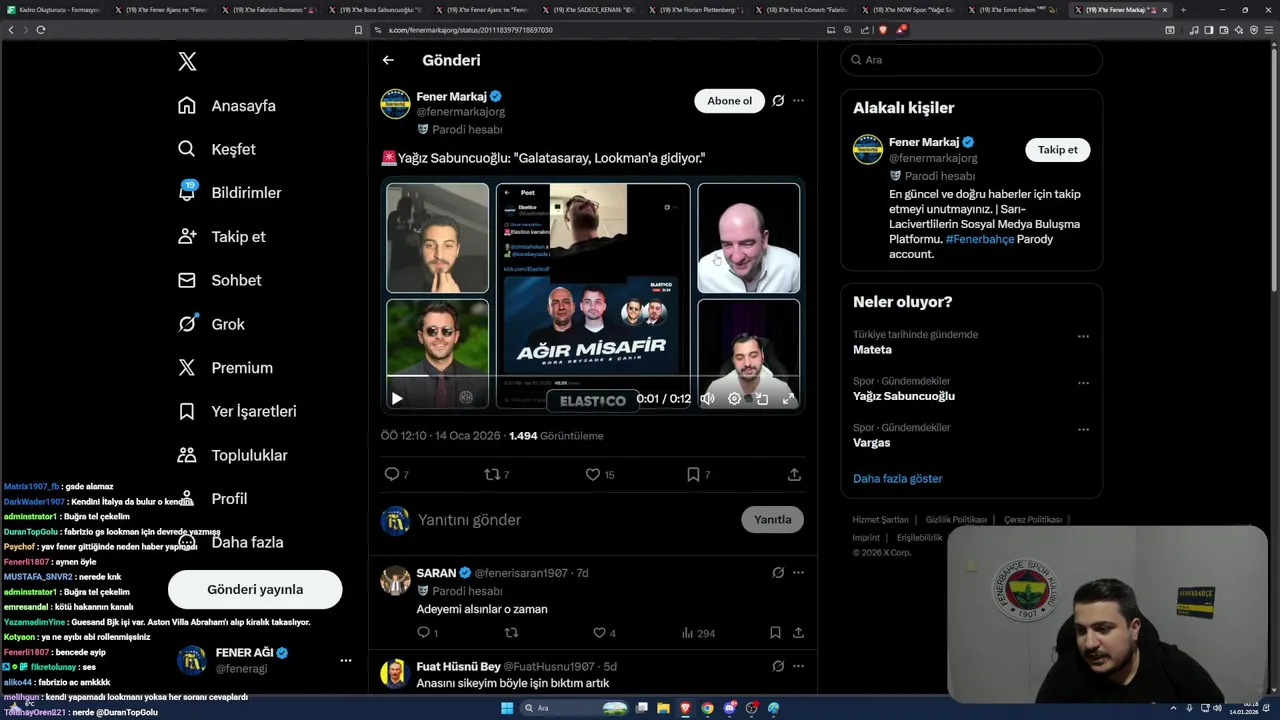
Task: Follow Fener Markaj with Takip et
Action: pos(1057,150)
